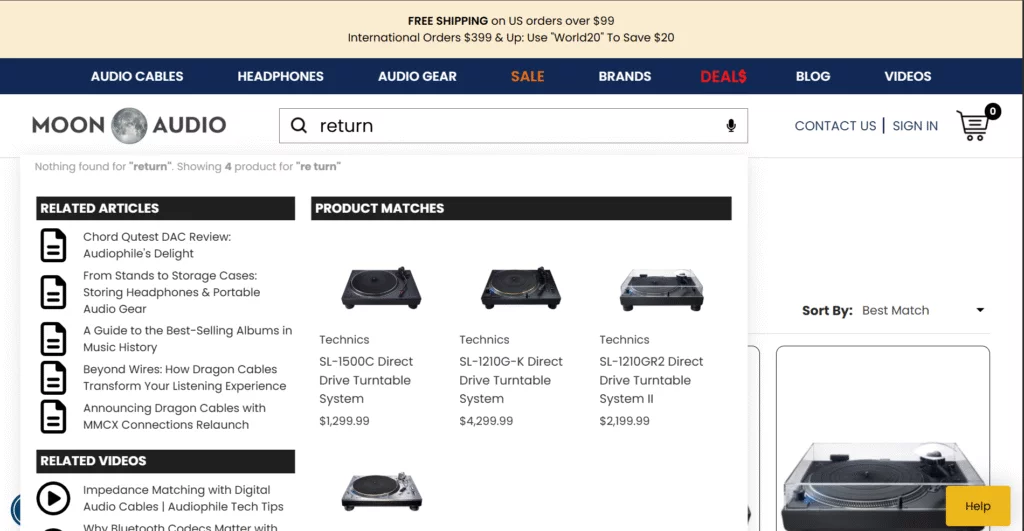The height and width of the screenshot is (531, 1024).
Task: Click the search magnifier icon
Action: [x=298, y=125]
